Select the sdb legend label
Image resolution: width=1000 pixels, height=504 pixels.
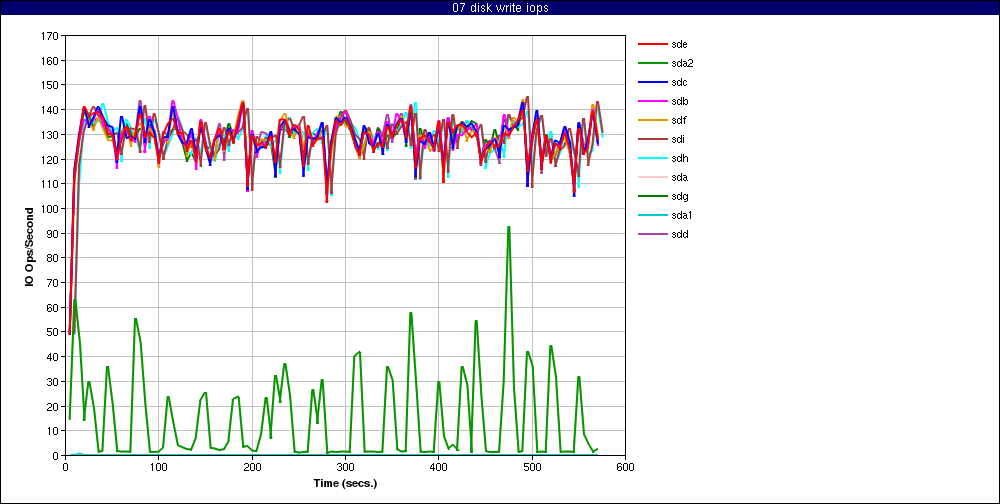coord(679,101)
